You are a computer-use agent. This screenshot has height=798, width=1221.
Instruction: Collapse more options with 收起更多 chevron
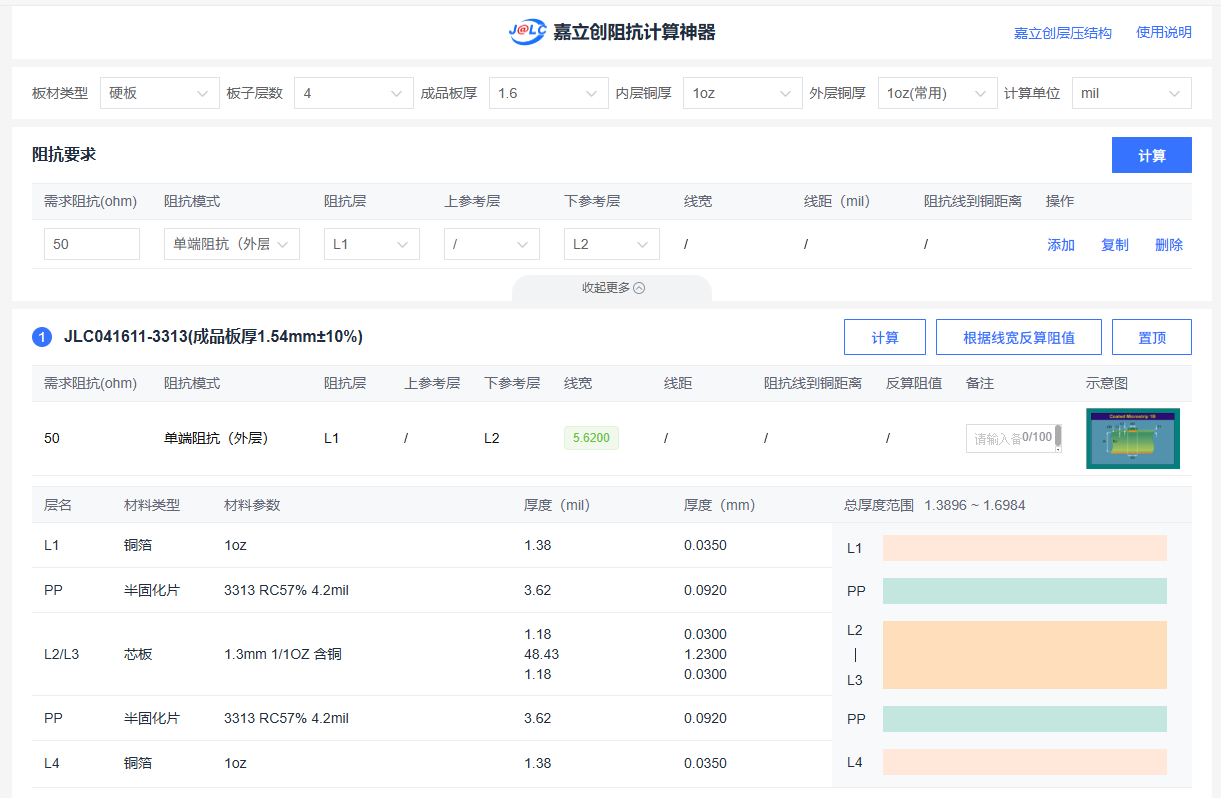(x=613, y=288)
